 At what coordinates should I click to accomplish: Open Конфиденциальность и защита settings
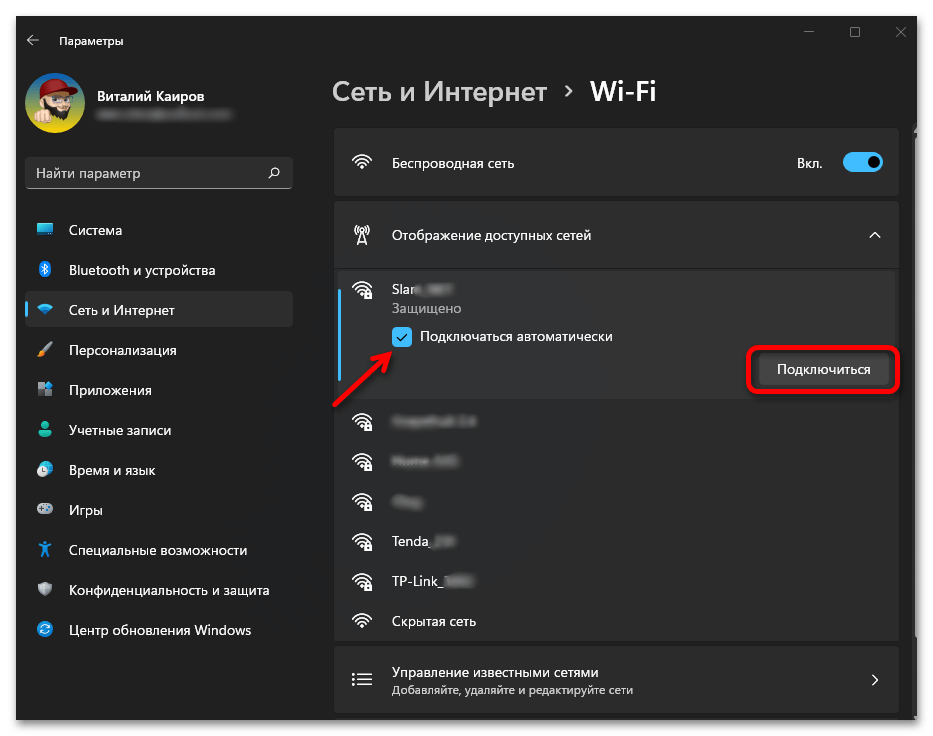click(x=159, y=590)
